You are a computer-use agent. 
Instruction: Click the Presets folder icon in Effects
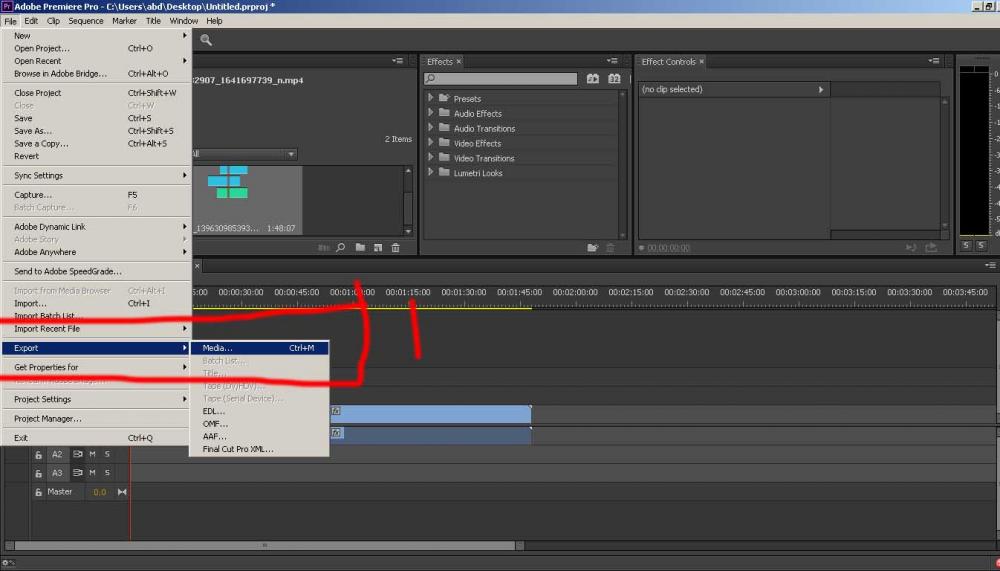[445, 98]
